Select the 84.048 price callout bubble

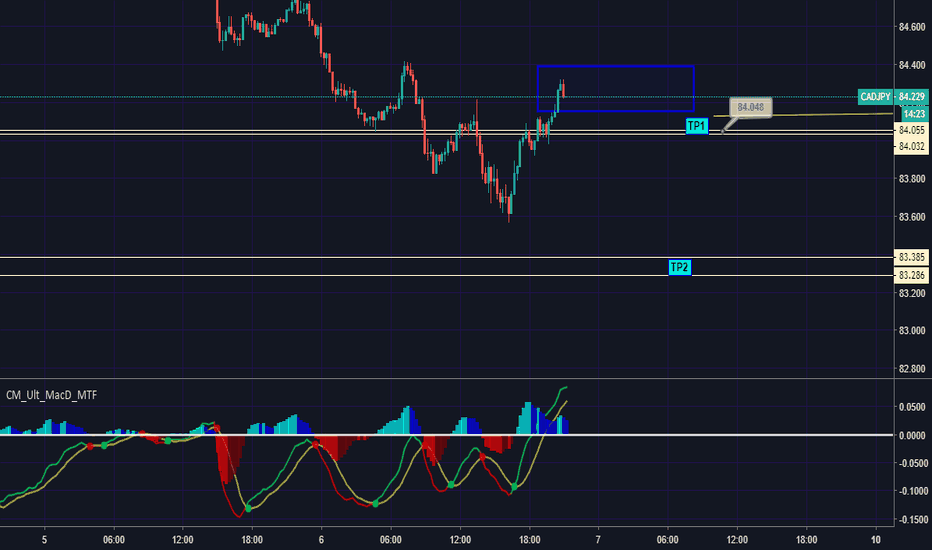coord(751,107)
